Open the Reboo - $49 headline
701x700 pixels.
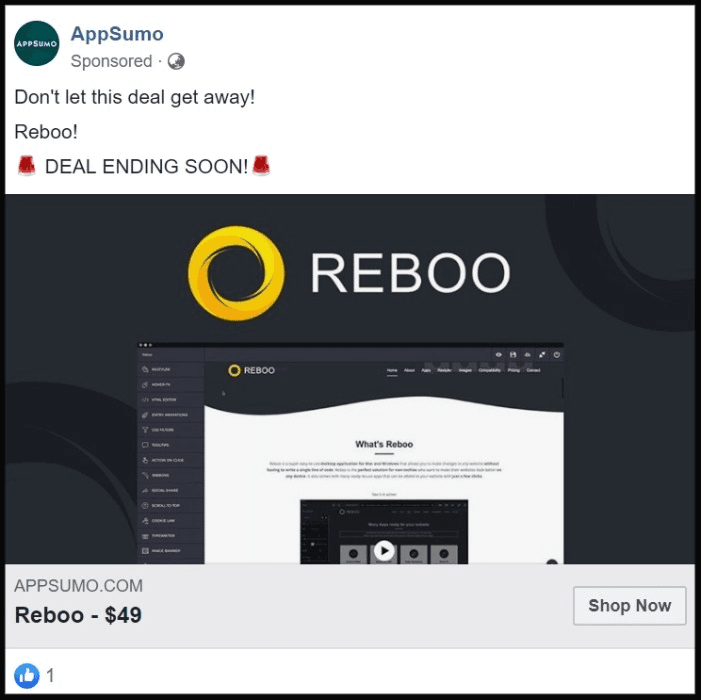click(x=78, y=615)
